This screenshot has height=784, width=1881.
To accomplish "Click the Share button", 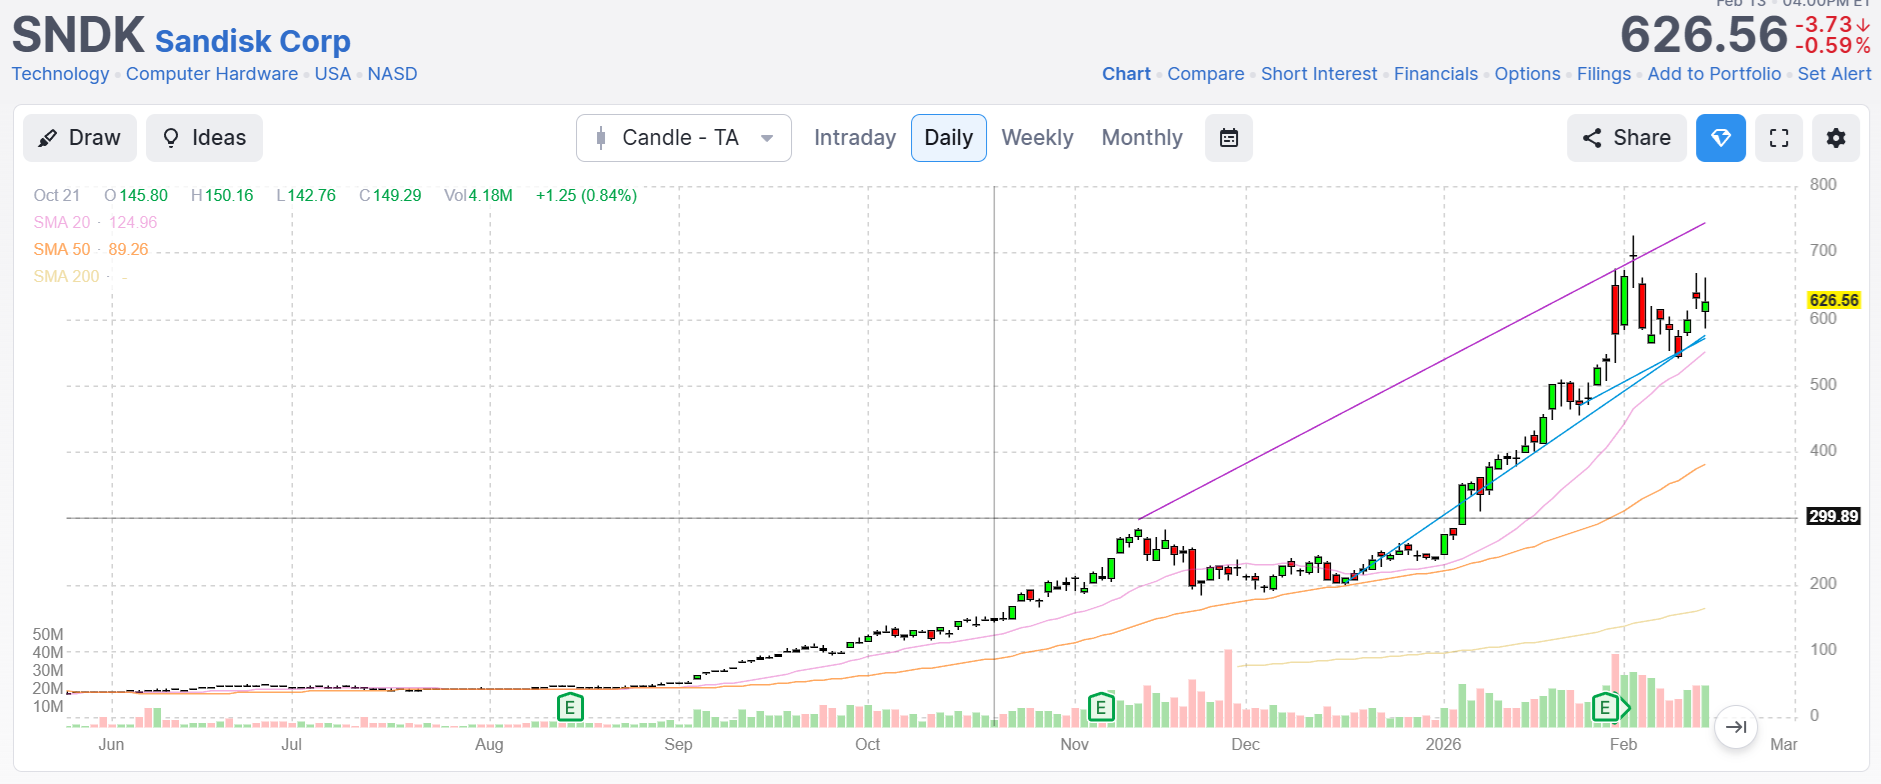I will pyautogui.click(x=1627, y=138).
